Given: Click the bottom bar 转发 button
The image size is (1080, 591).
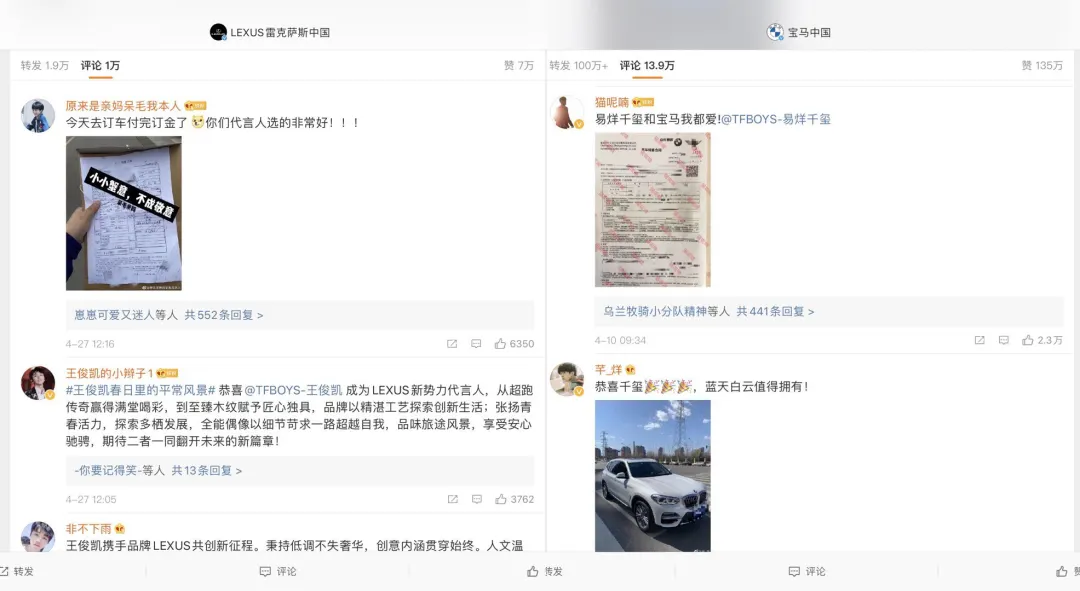Looking at the screenshot, I should point(17,571).
